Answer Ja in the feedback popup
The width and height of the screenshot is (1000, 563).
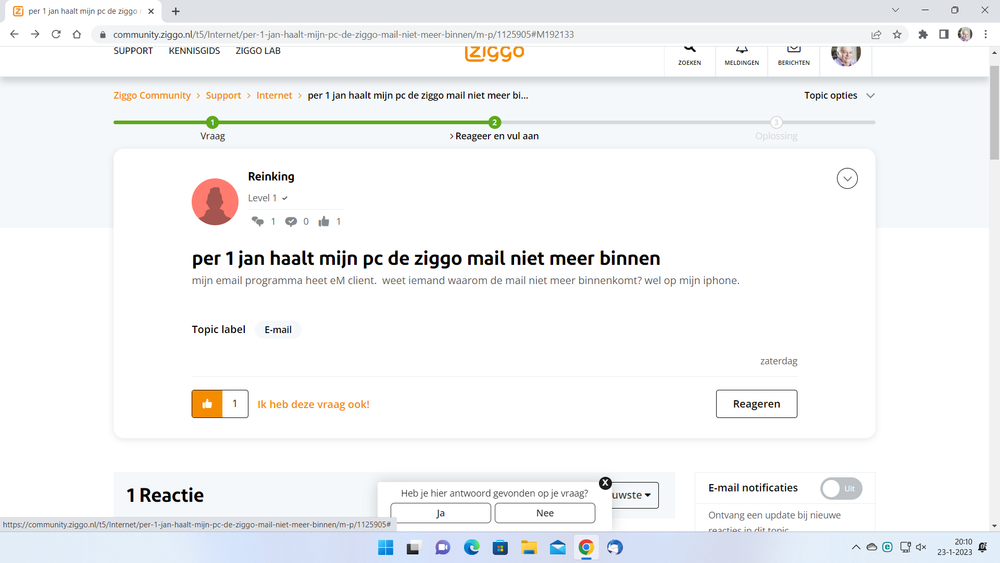pos(441,513)
